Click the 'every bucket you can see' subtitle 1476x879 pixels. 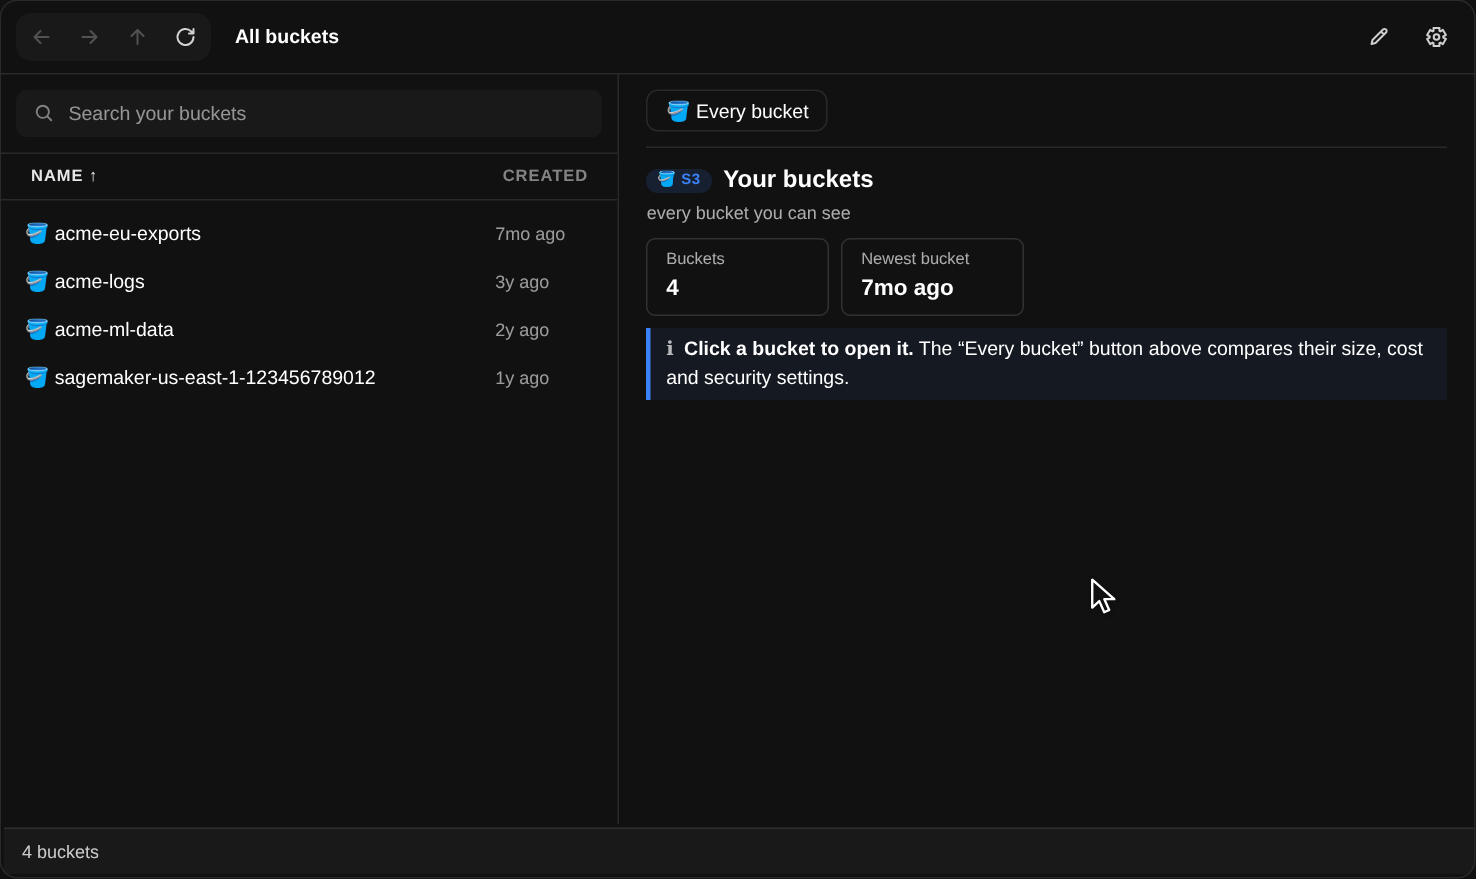[749, 213]
